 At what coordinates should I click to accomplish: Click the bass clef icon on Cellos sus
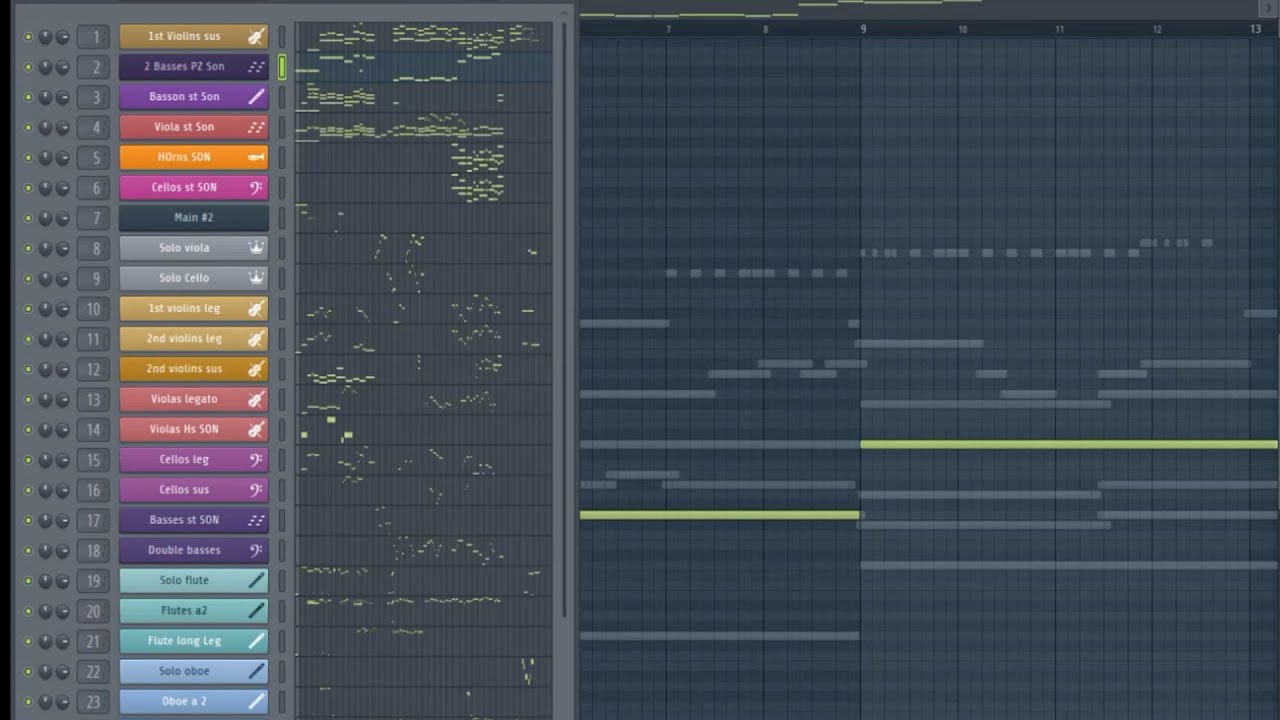pos(256,490)
